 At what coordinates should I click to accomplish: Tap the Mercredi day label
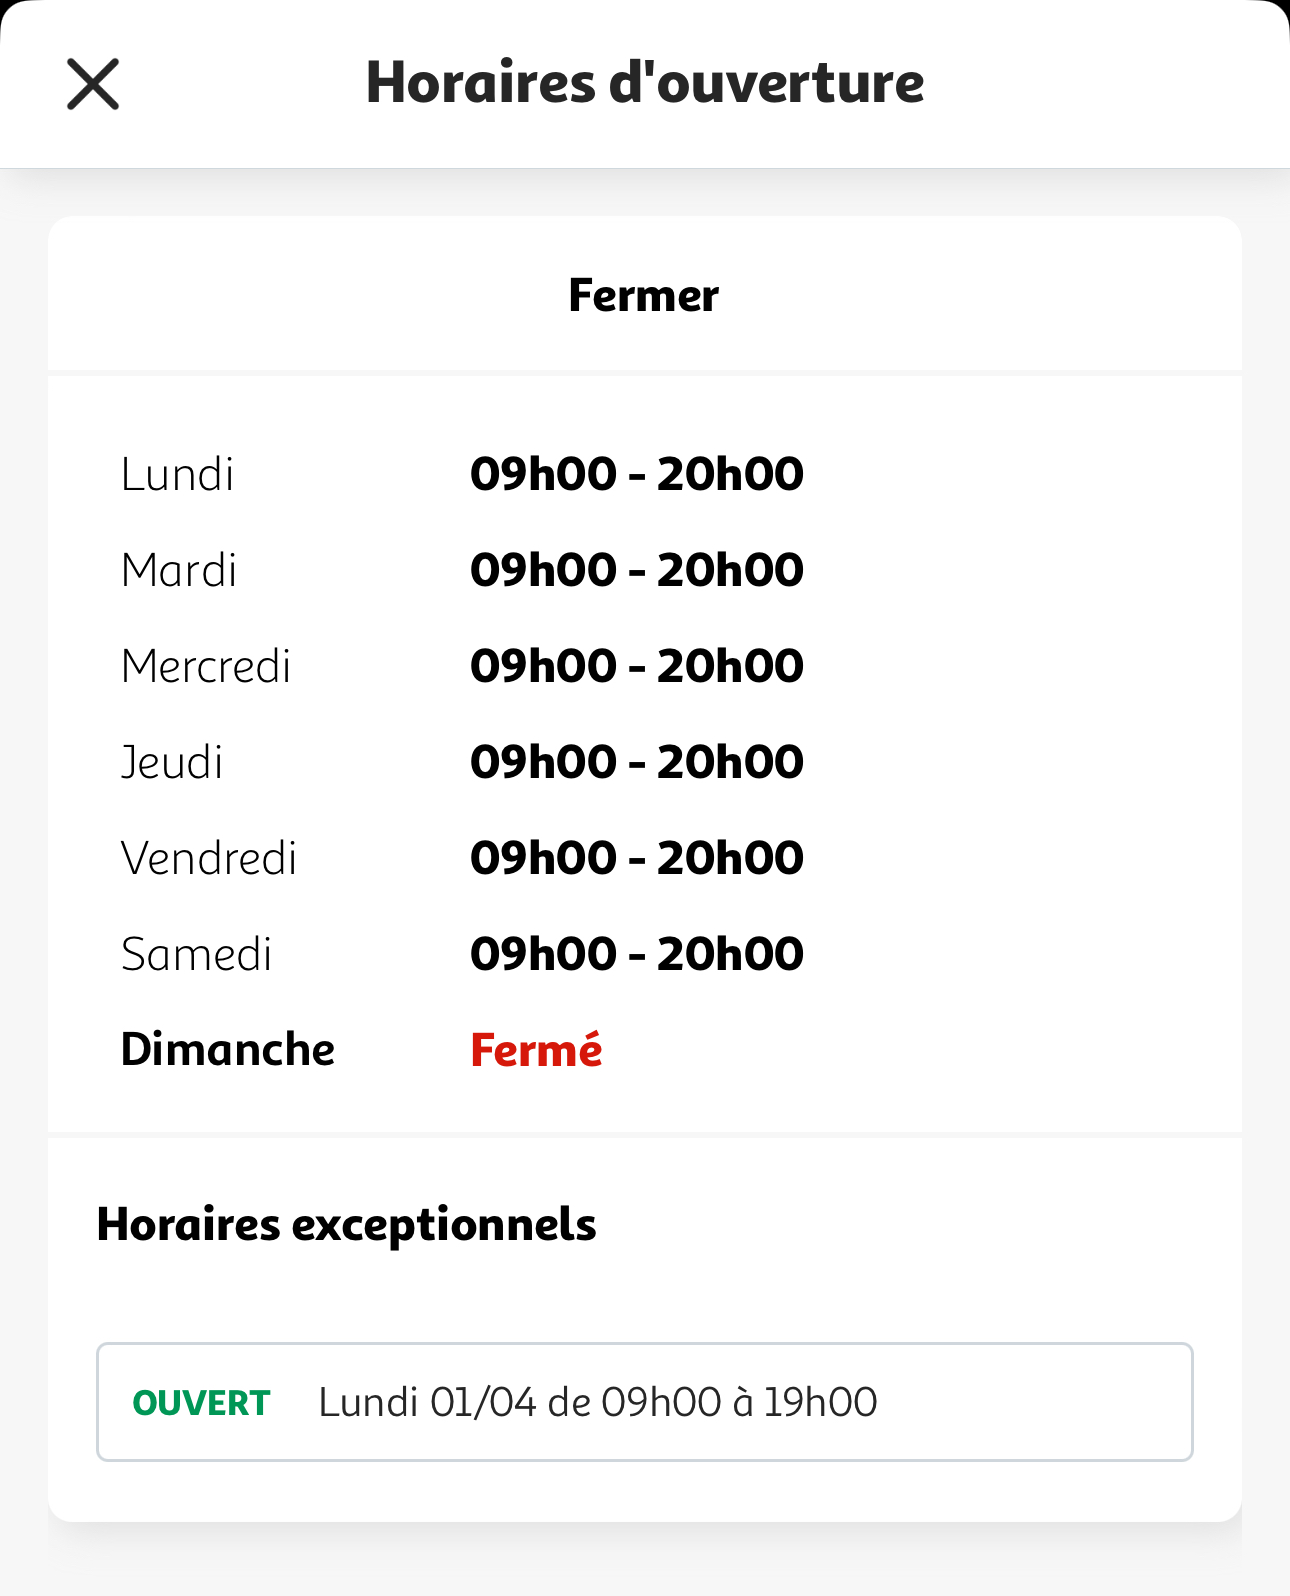point(206,666)
